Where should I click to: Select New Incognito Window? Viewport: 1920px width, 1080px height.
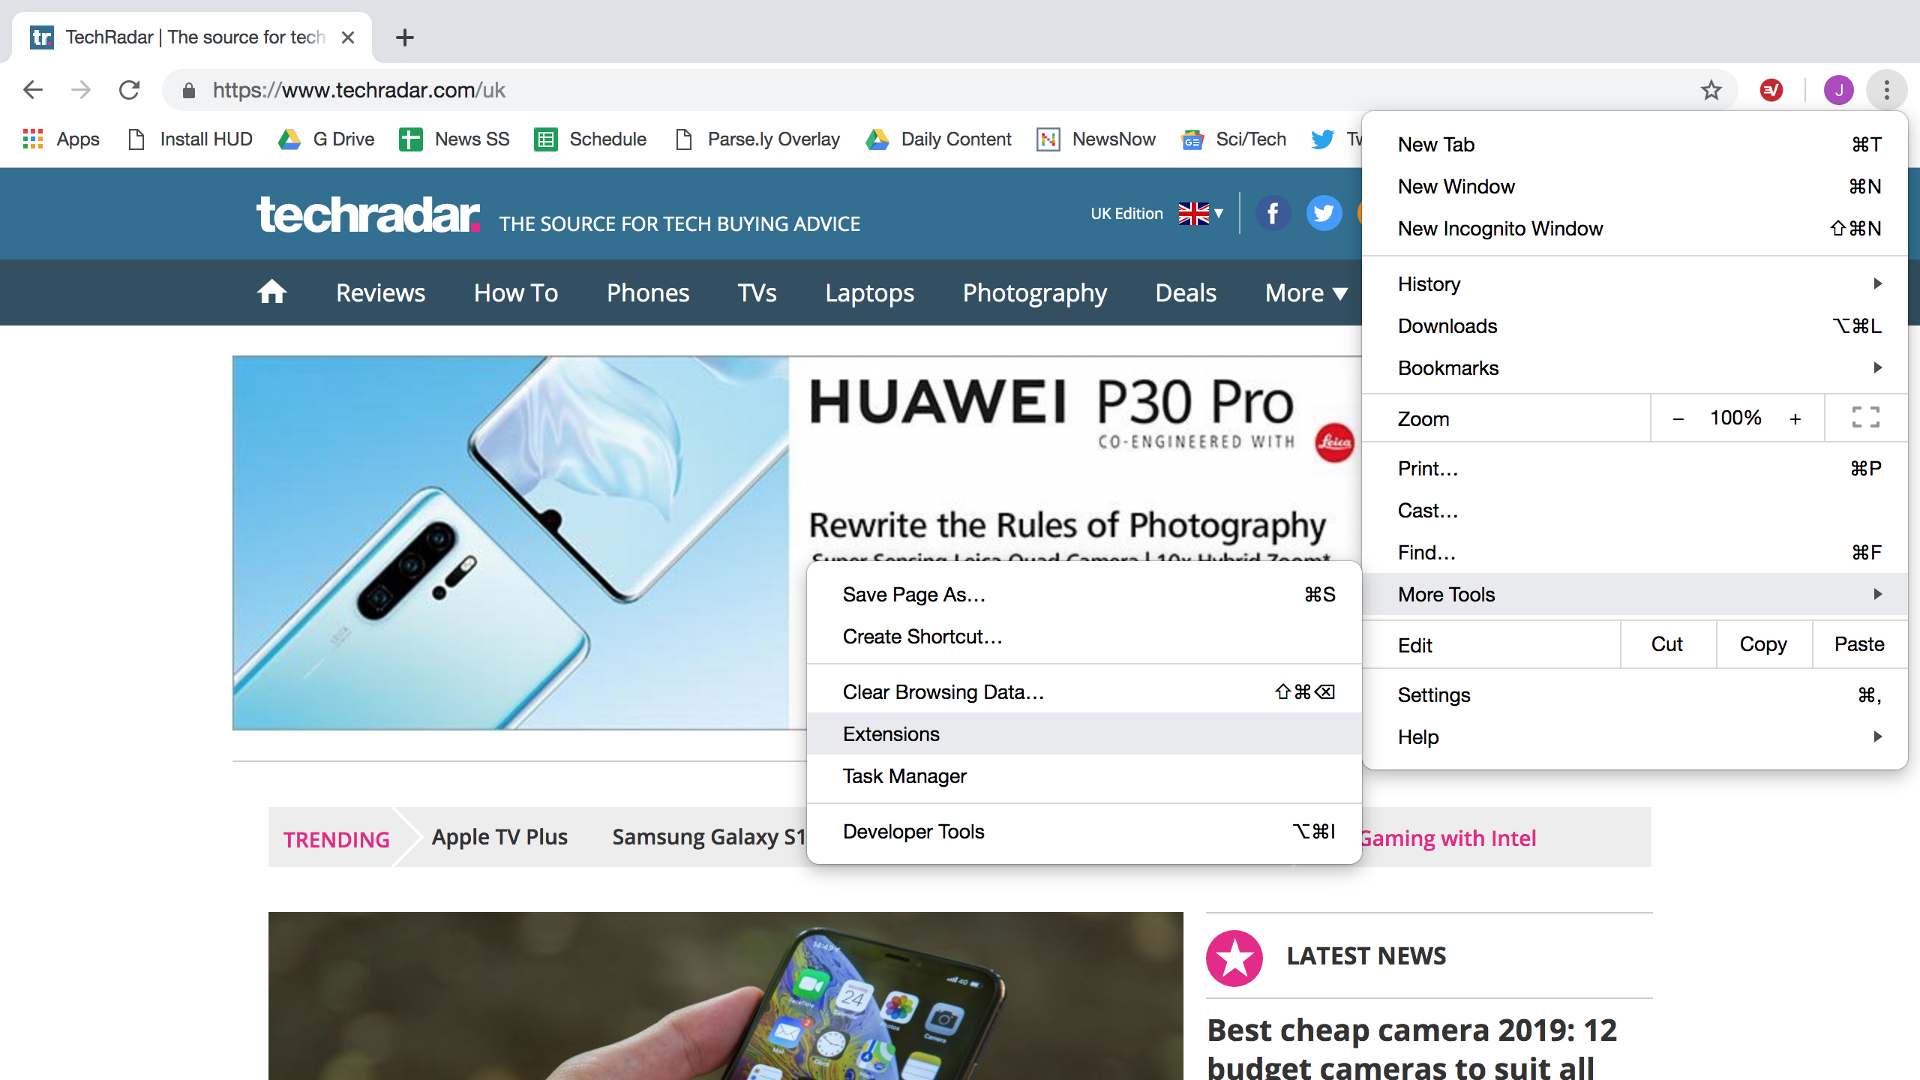click(1634, 228)
